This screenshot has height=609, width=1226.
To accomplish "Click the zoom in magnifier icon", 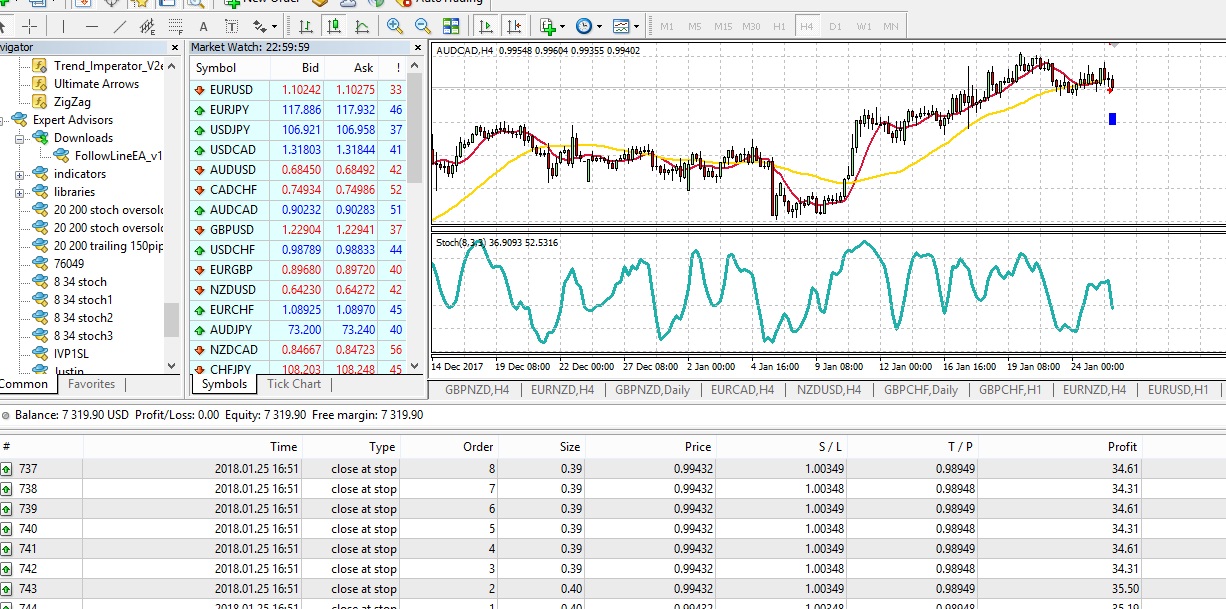I will point(395,27).
